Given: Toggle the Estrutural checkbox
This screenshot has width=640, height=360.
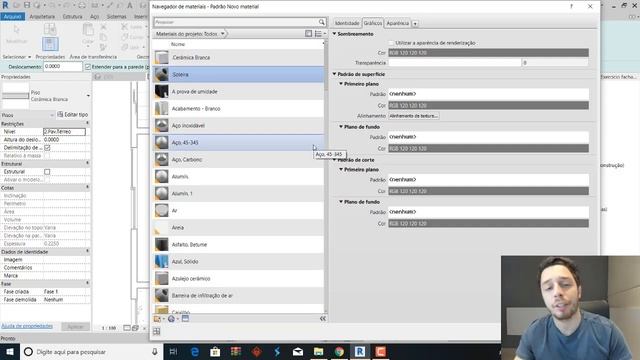Looking at the screenshot, I should coord(47,172).
